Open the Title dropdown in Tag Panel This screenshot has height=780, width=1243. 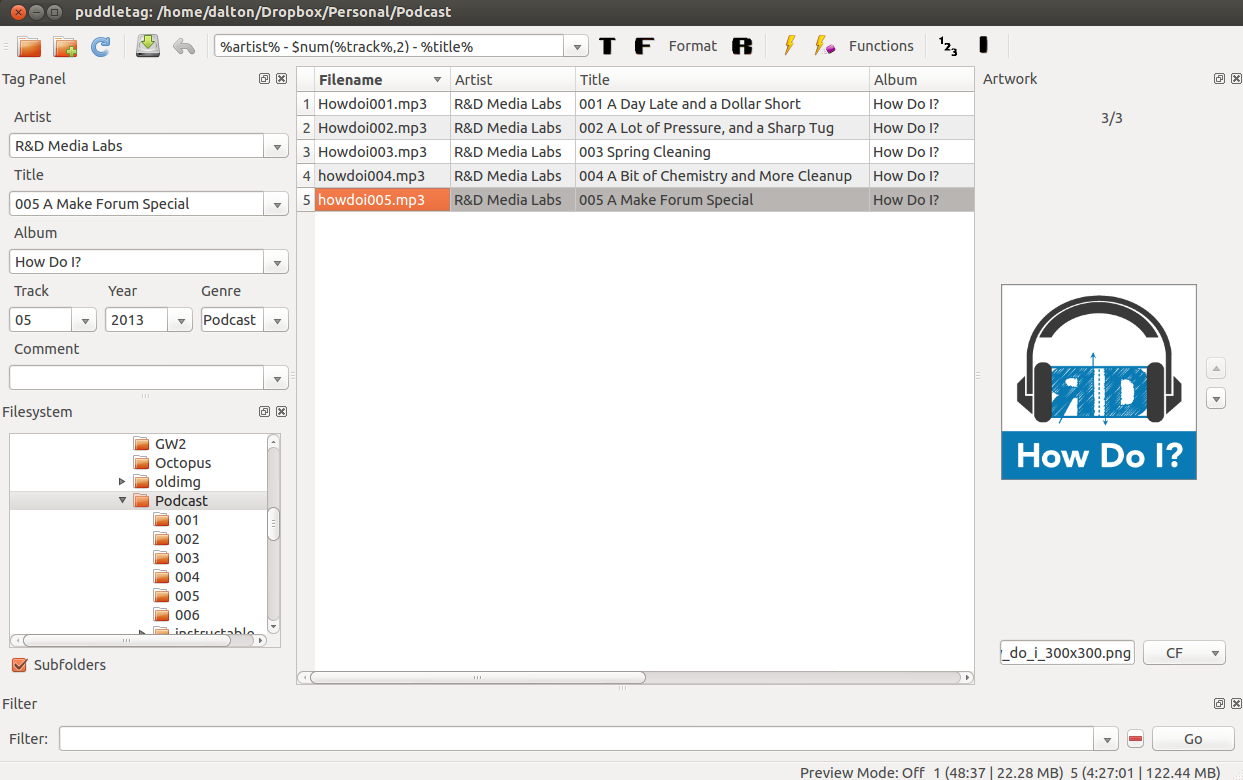(x=276, y=204)
